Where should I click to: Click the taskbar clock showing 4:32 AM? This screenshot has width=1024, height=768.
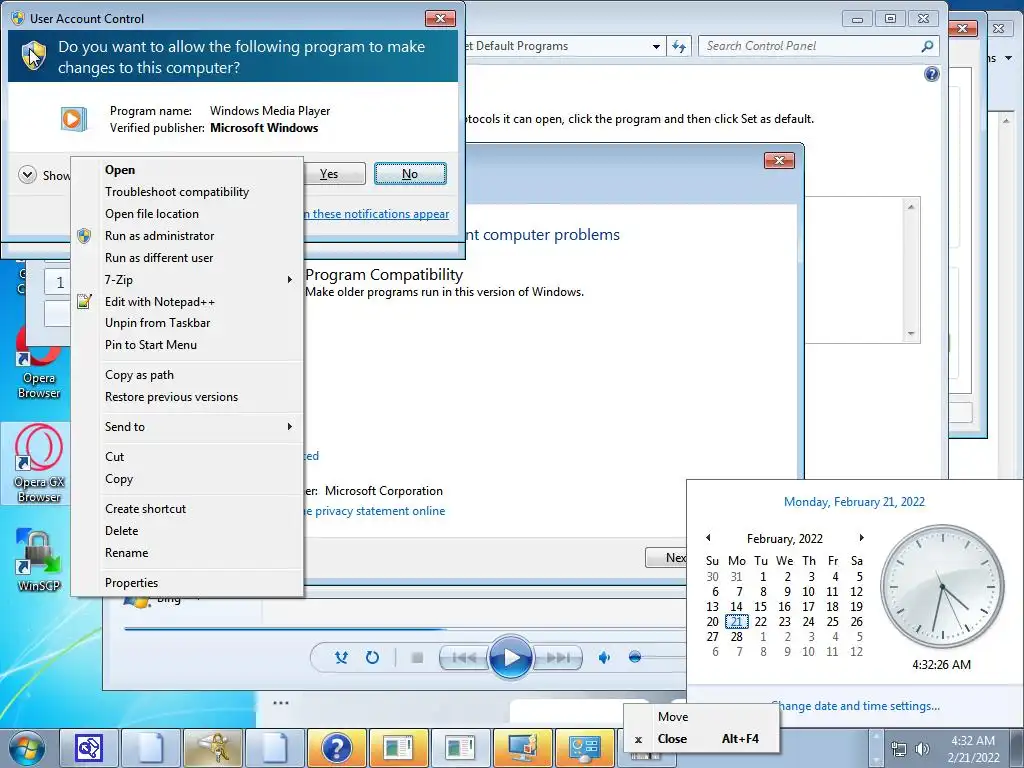pos(974,749)
